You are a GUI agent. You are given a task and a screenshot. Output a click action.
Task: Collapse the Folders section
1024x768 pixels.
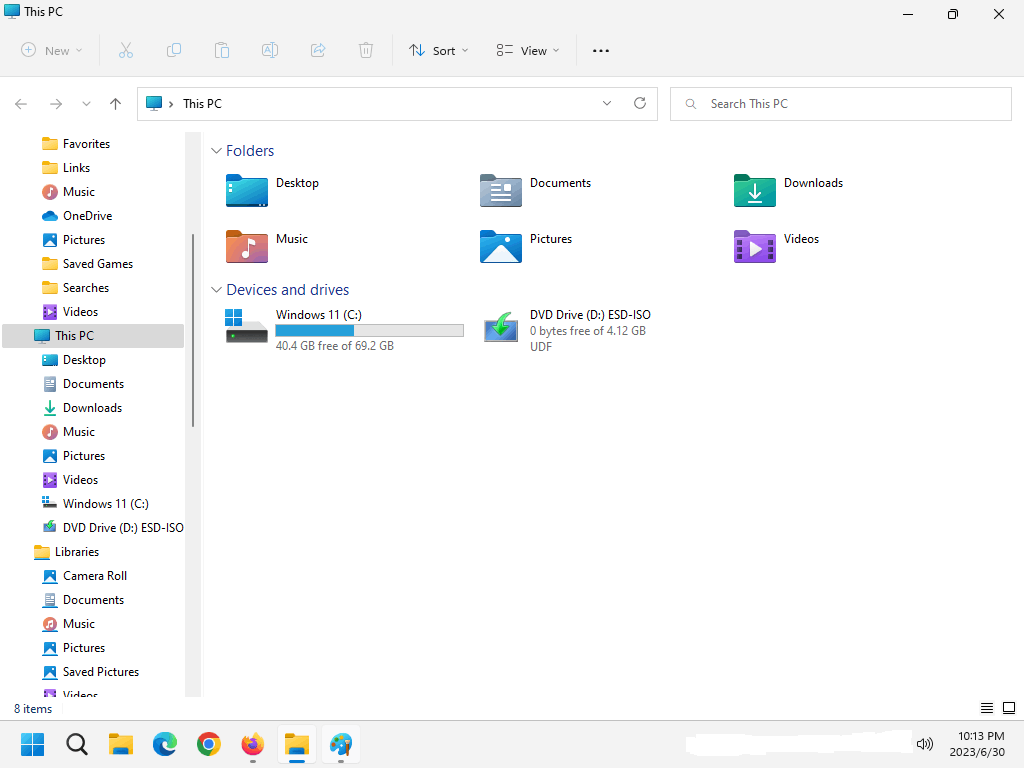pyautogui.click(x=216, y=151)
